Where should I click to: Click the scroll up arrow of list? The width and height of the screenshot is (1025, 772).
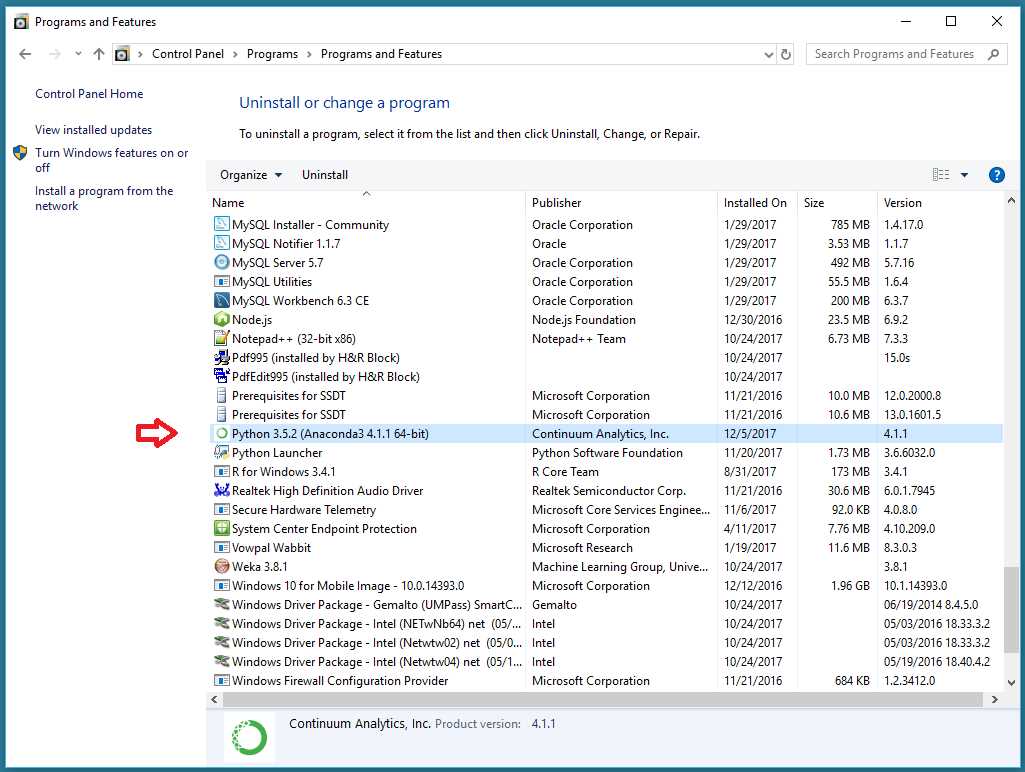[1011, 201]
